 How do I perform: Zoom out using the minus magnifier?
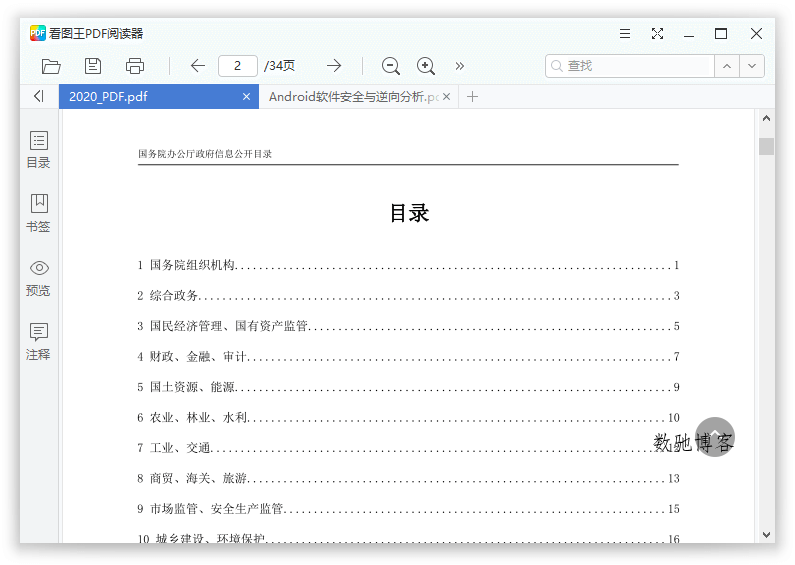point(391,66)
